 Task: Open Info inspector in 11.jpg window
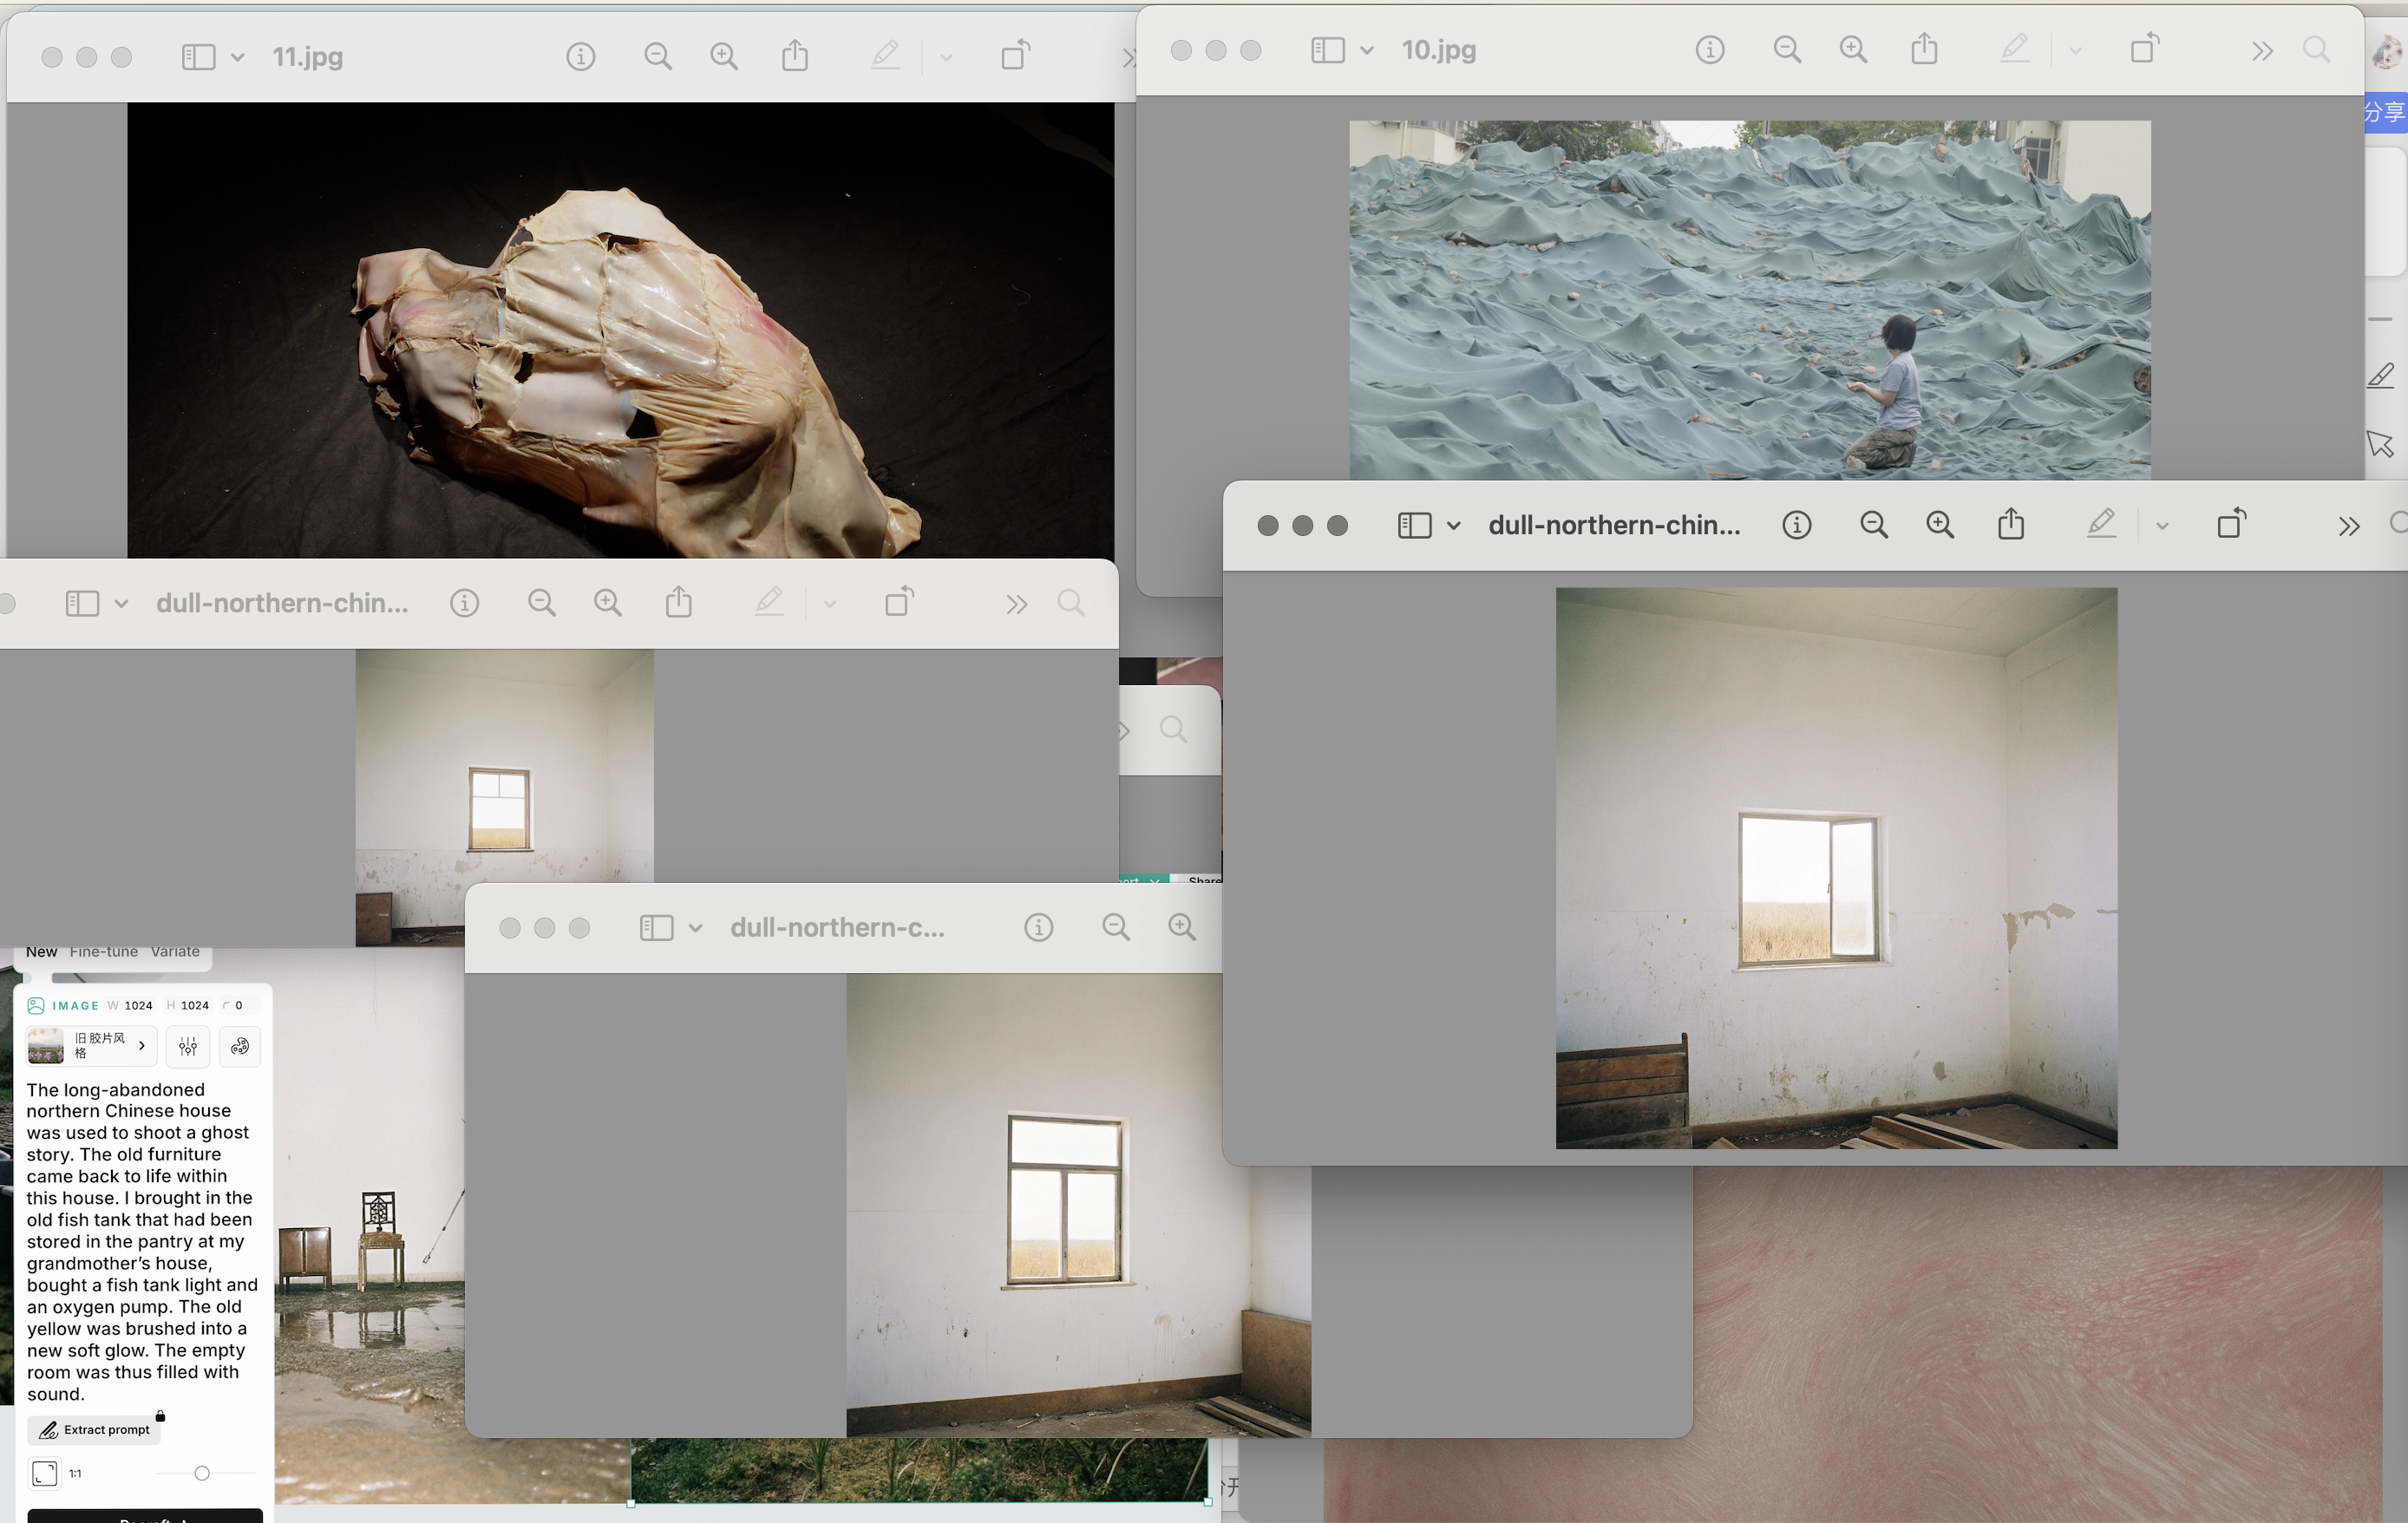click(580, 56)
